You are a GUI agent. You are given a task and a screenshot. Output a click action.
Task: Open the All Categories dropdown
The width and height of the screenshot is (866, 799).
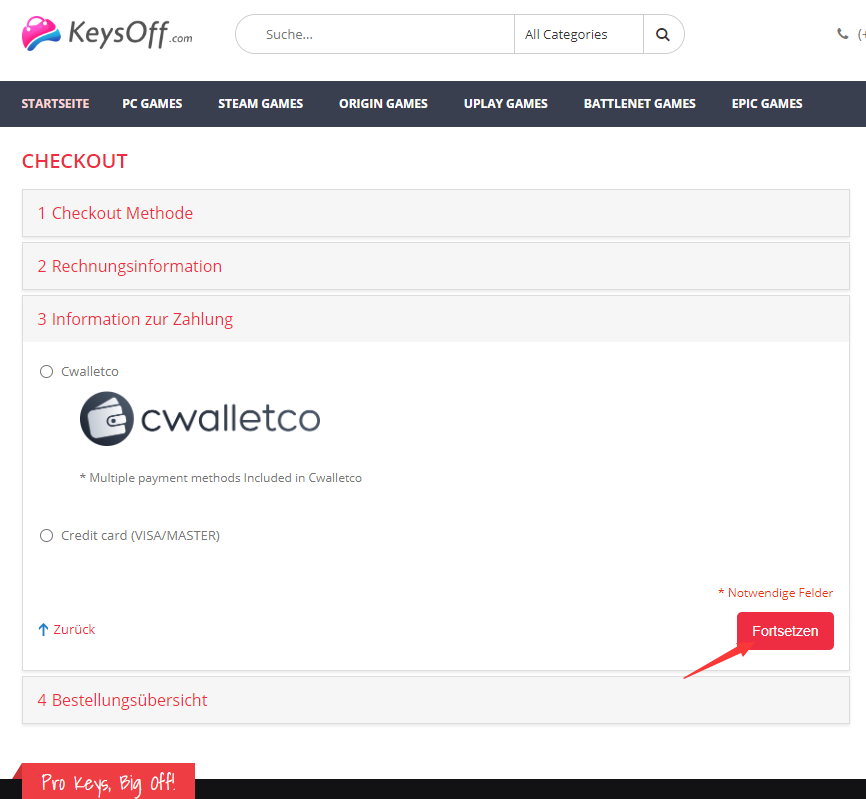coord(578,34)
